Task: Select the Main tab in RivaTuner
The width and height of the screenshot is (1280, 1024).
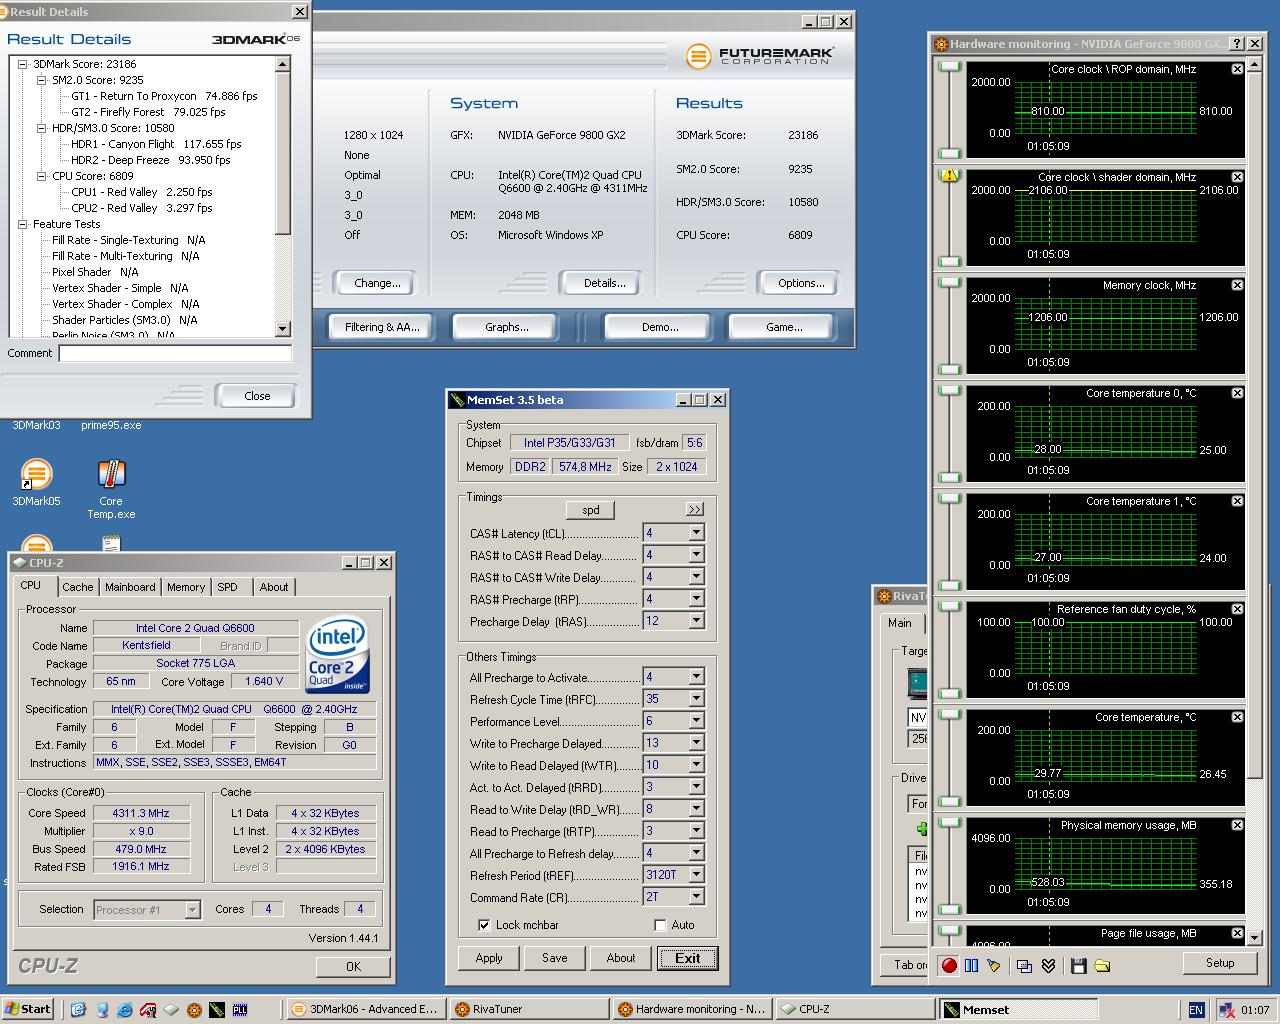Action: [x=900, y=623]
